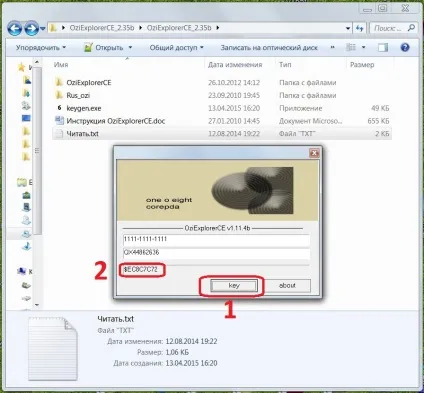The width and height of the screenshot is (424, 393).
Task: Show more toolbar commands chevron
Action: [332, 47]
